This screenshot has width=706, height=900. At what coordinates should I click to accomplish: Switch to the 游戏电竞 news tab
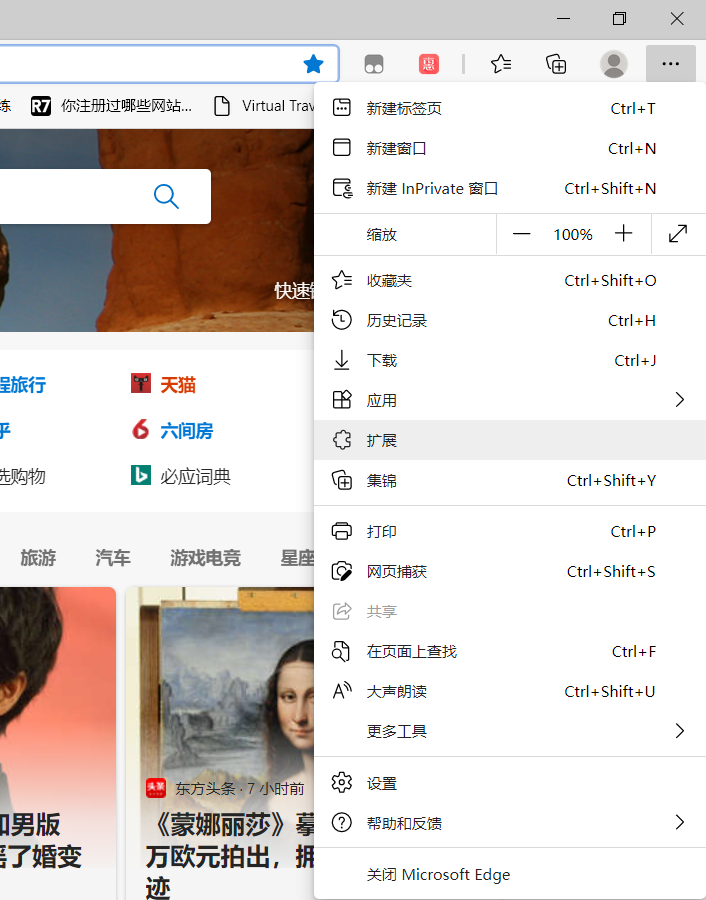pyautogui.click(x=205, y=558)
